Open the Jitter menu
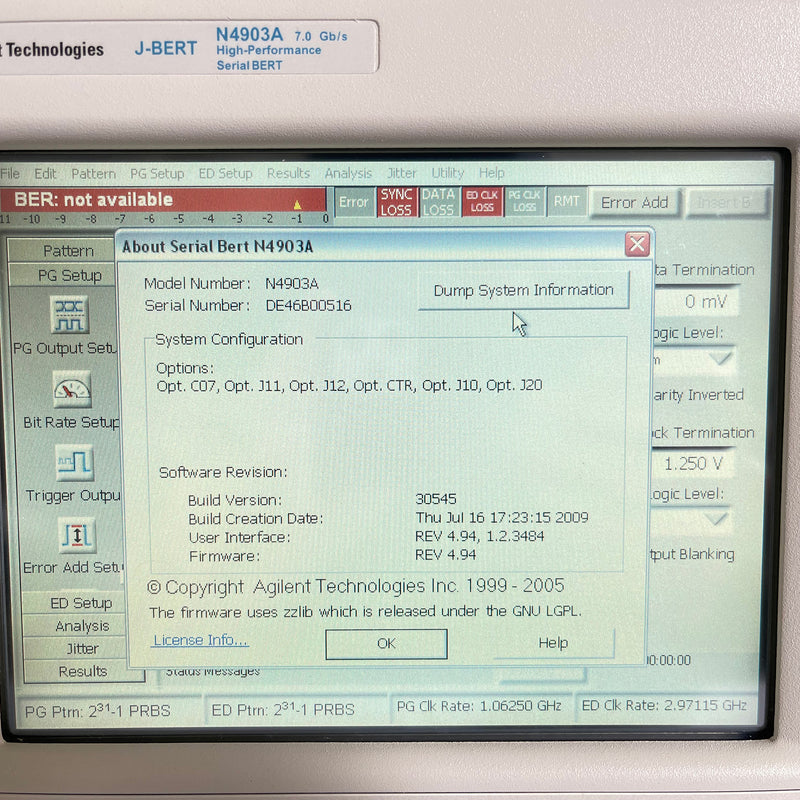Viewport: 800px width, 800px height. point(401,173)
